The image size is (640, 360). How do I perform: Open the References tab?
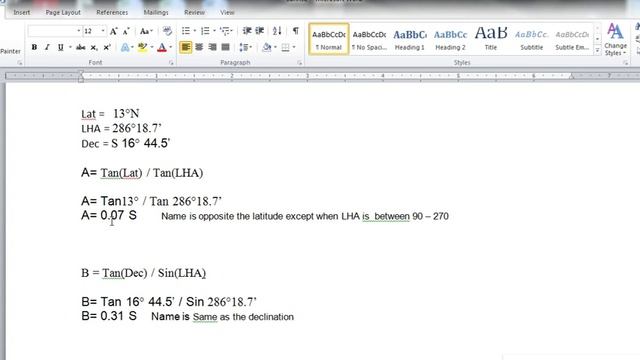coord(112,13)
